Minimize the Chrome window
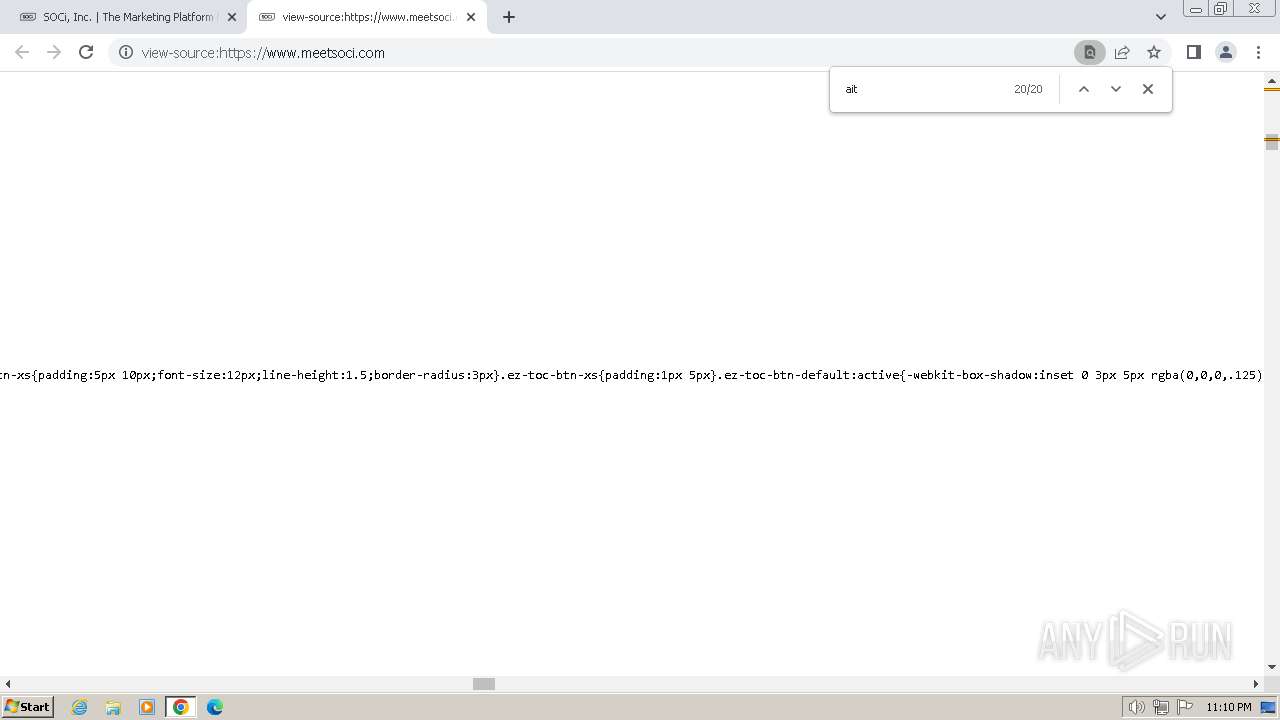Screen dimensions: 1280x720 (x=1195, y=9)
